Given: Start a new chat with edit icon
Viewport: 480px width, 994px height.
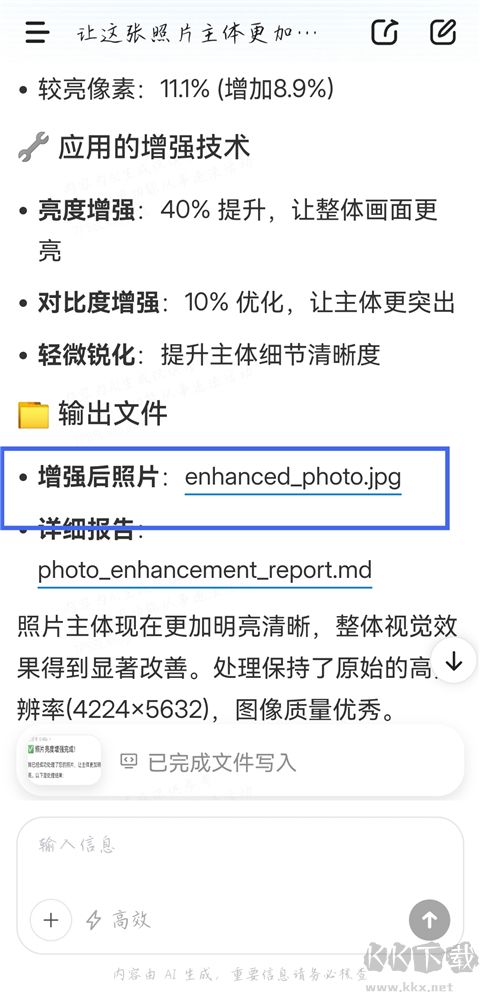Looking at the screenshot, I should 443,32.
